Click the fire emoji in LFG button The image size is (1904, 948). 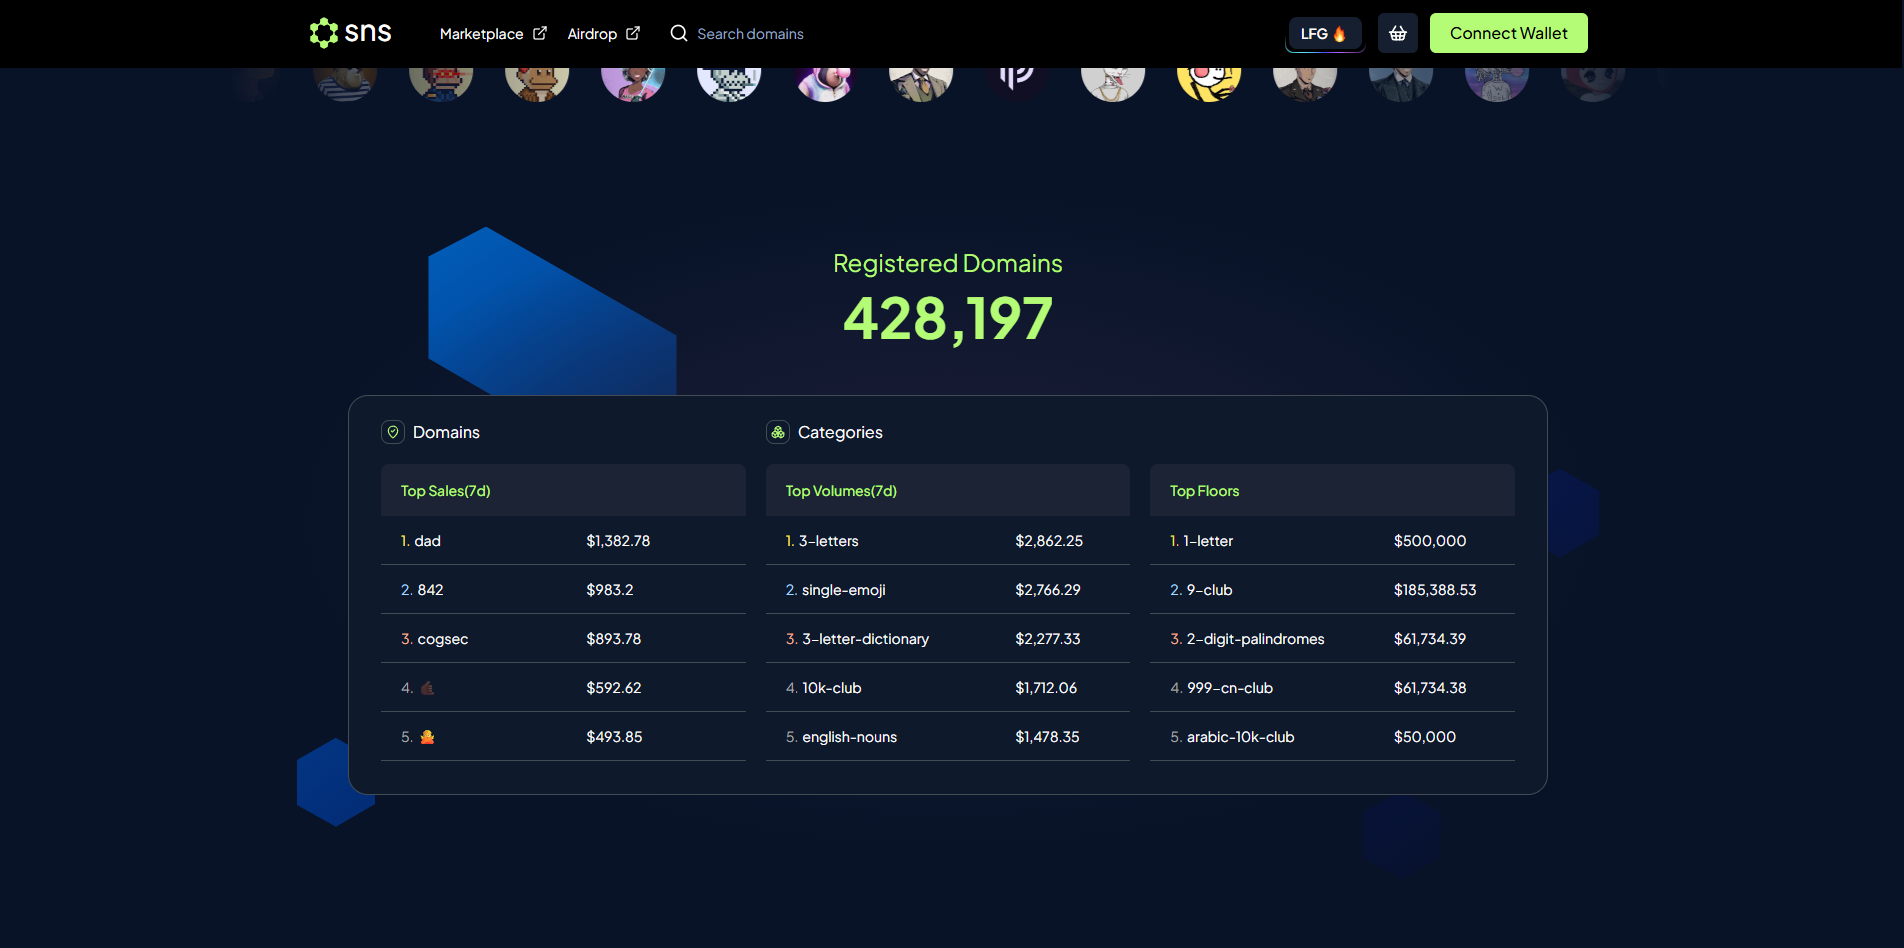point(1341,32)
